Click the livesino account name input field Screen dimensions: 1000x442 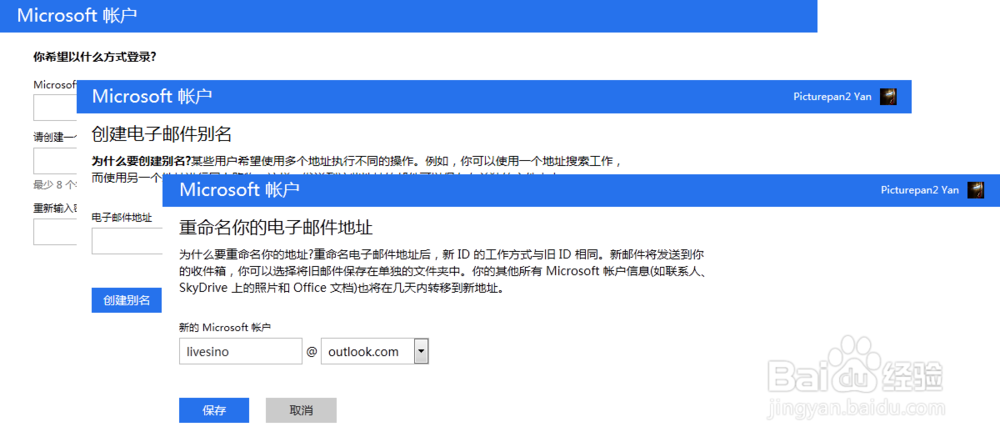pyautogui.click(x=240, y=351)
